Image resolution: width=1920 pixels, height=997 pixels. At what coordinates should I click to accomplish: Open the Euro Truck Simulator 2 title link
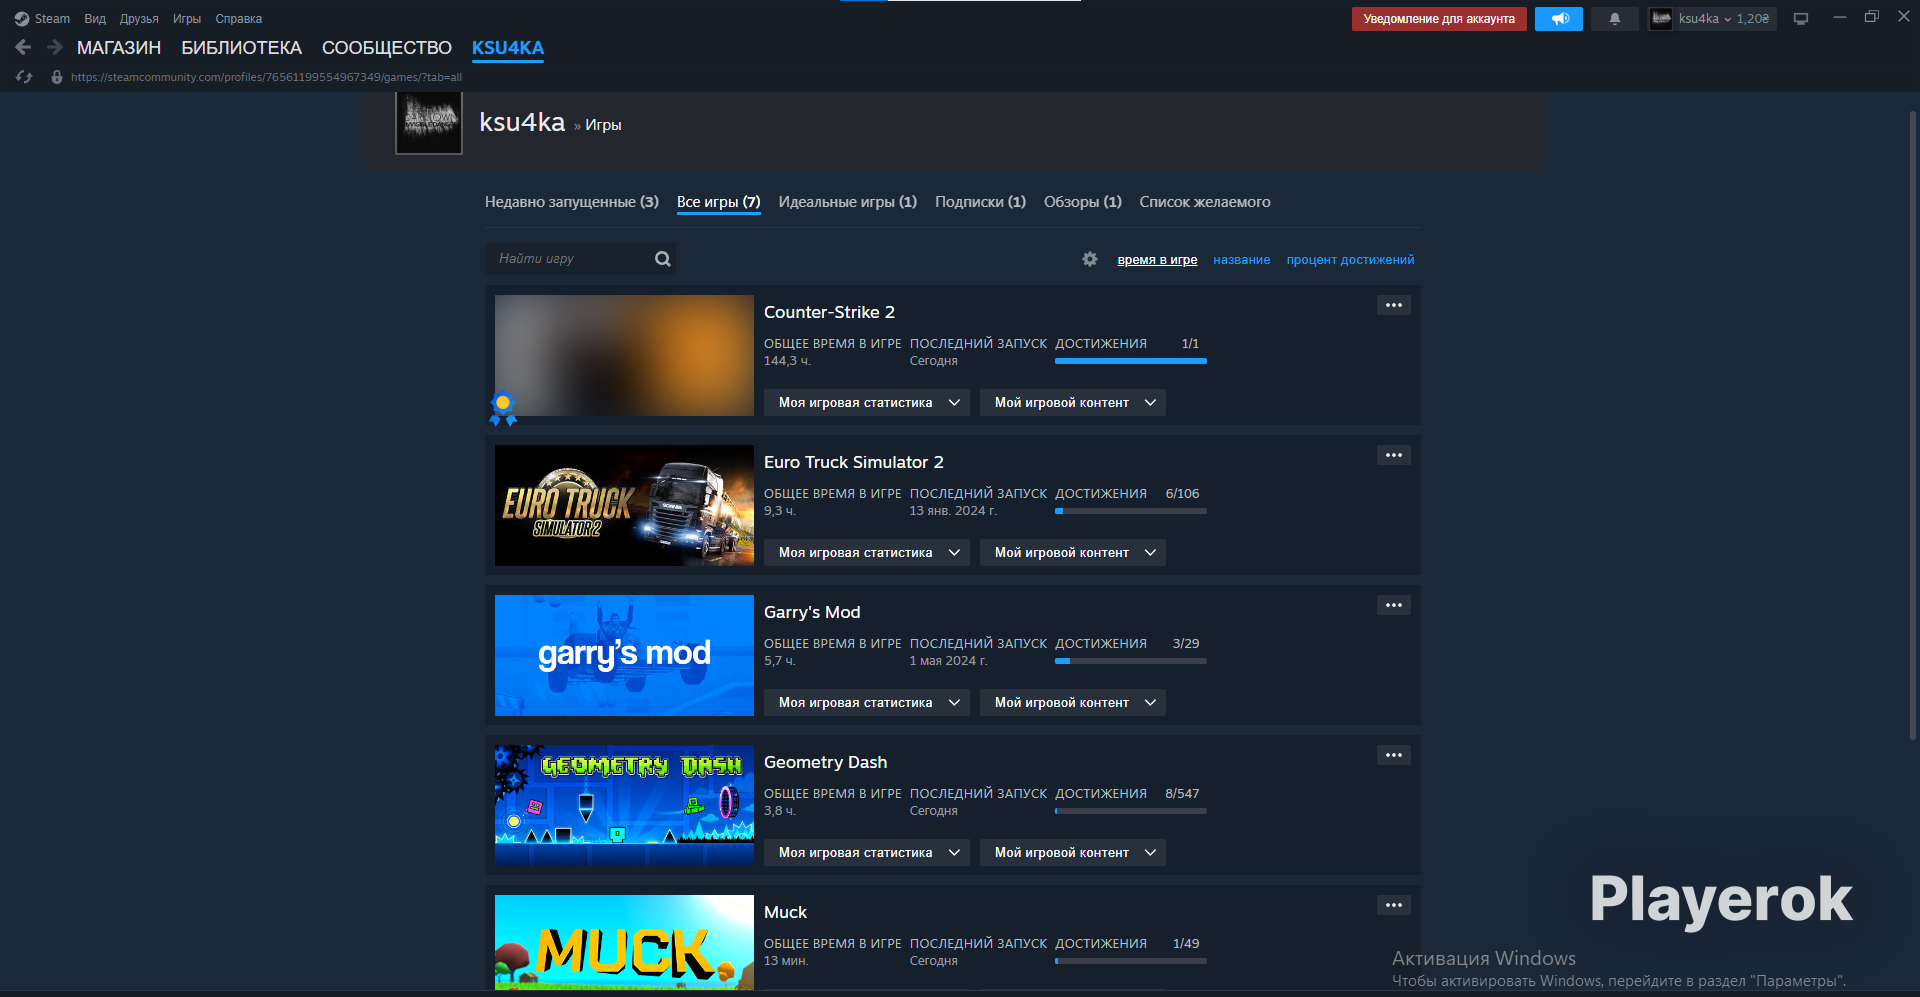pyautogui.click(x=854, y=462)
